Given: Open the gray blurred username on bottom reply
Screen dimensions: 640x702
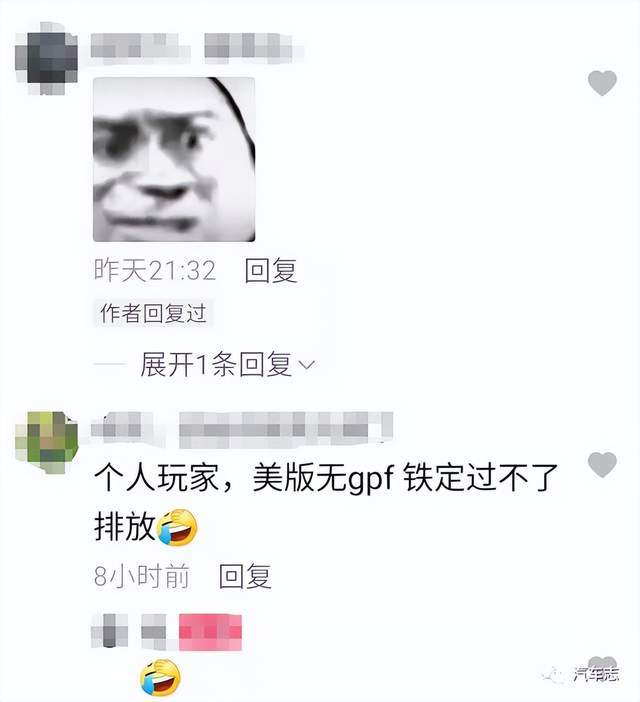Looking at the screenshot, I should 129,632.
